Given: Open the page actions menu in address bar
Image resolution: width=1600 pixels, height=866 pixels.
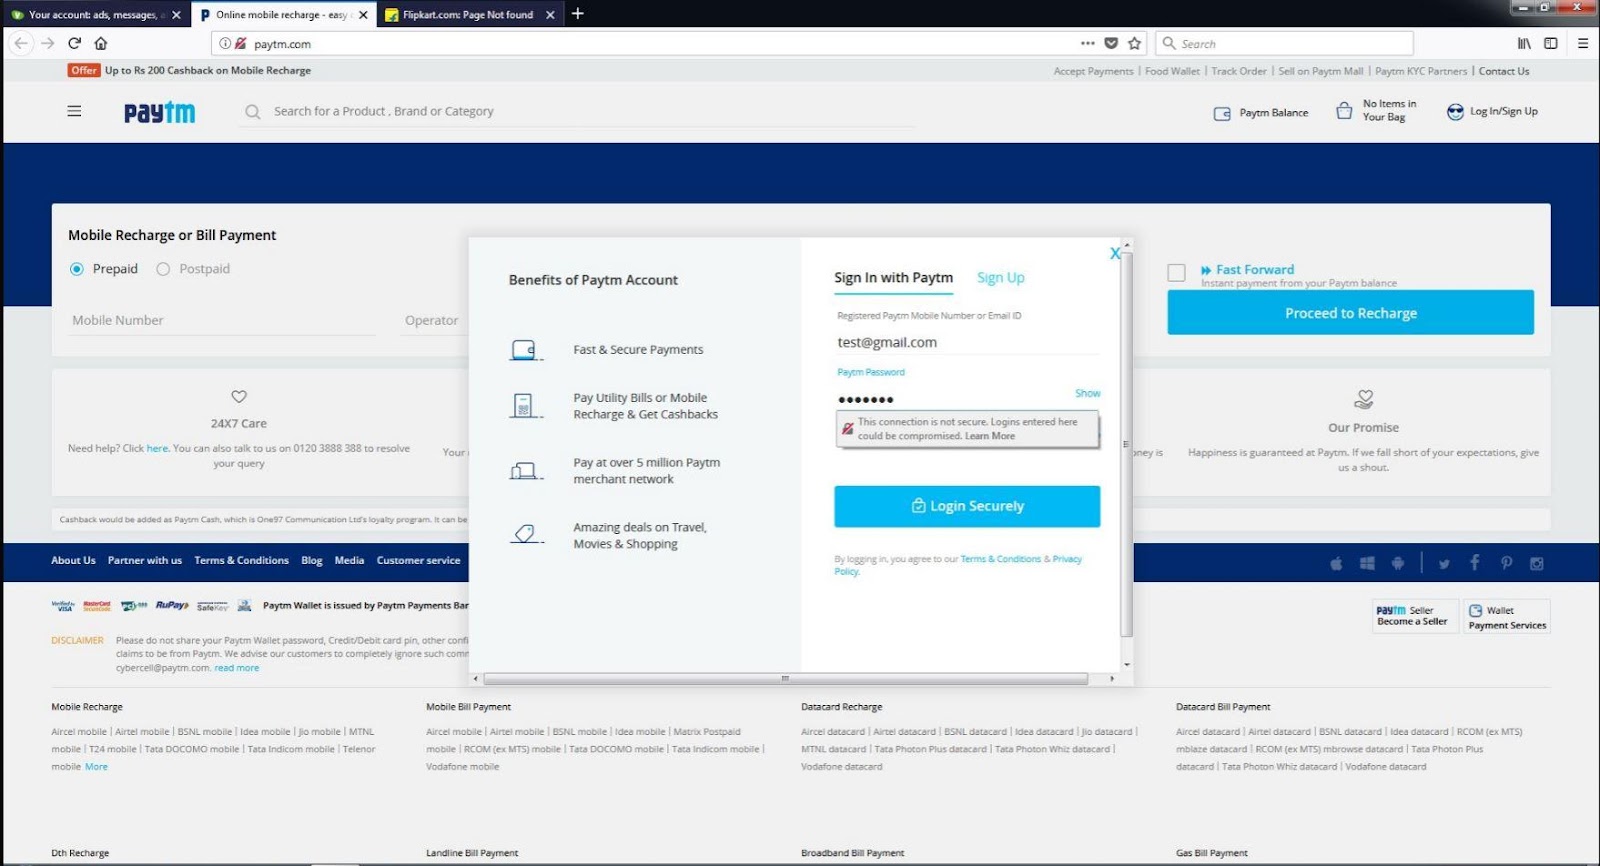Looking at the screenshot, I should pyautogui.click(x=1087, y=43).
